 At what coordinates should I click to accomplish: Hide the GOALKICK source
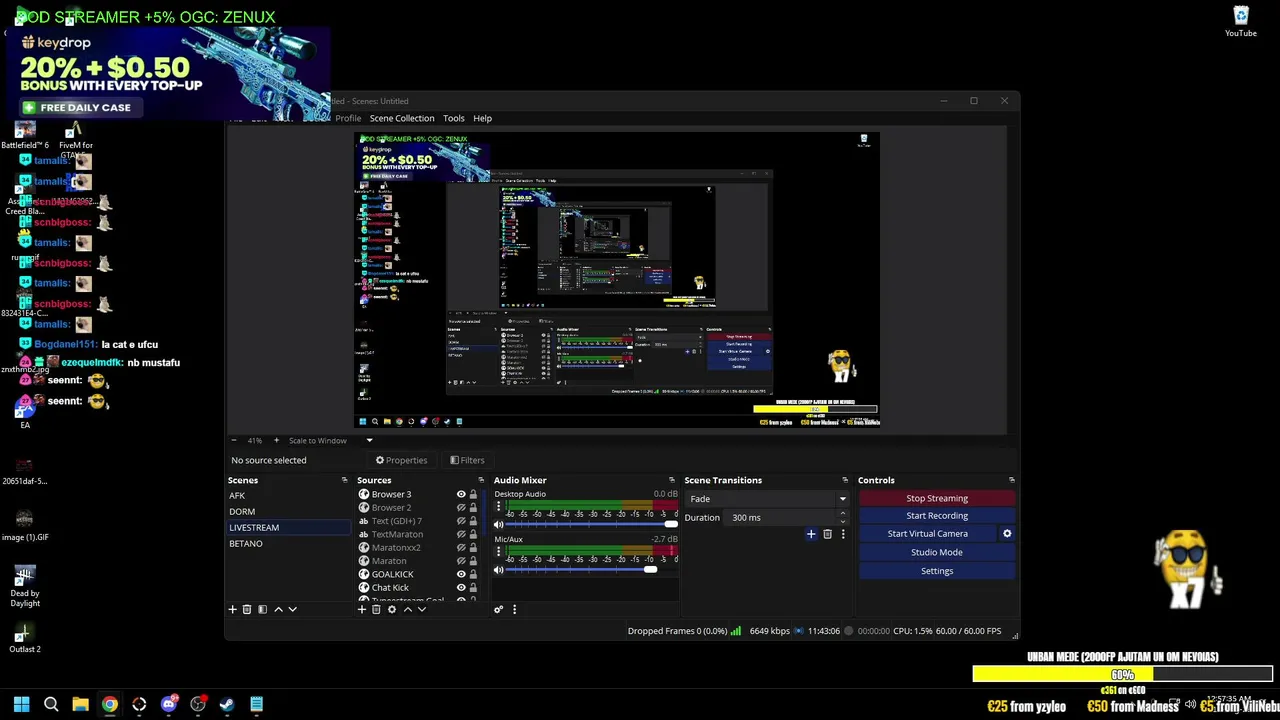pyautogui.click(x=461, y=574)
